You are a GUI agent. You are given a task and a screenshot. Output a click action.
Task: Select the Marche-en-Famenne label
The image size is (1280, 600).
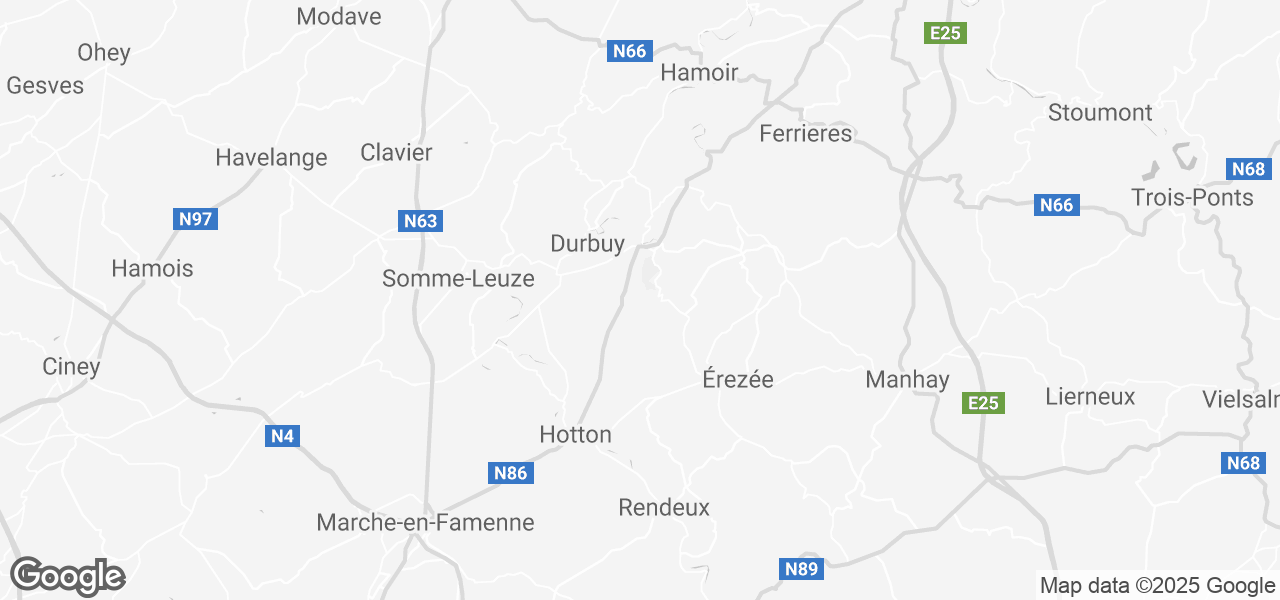[425, 522]
